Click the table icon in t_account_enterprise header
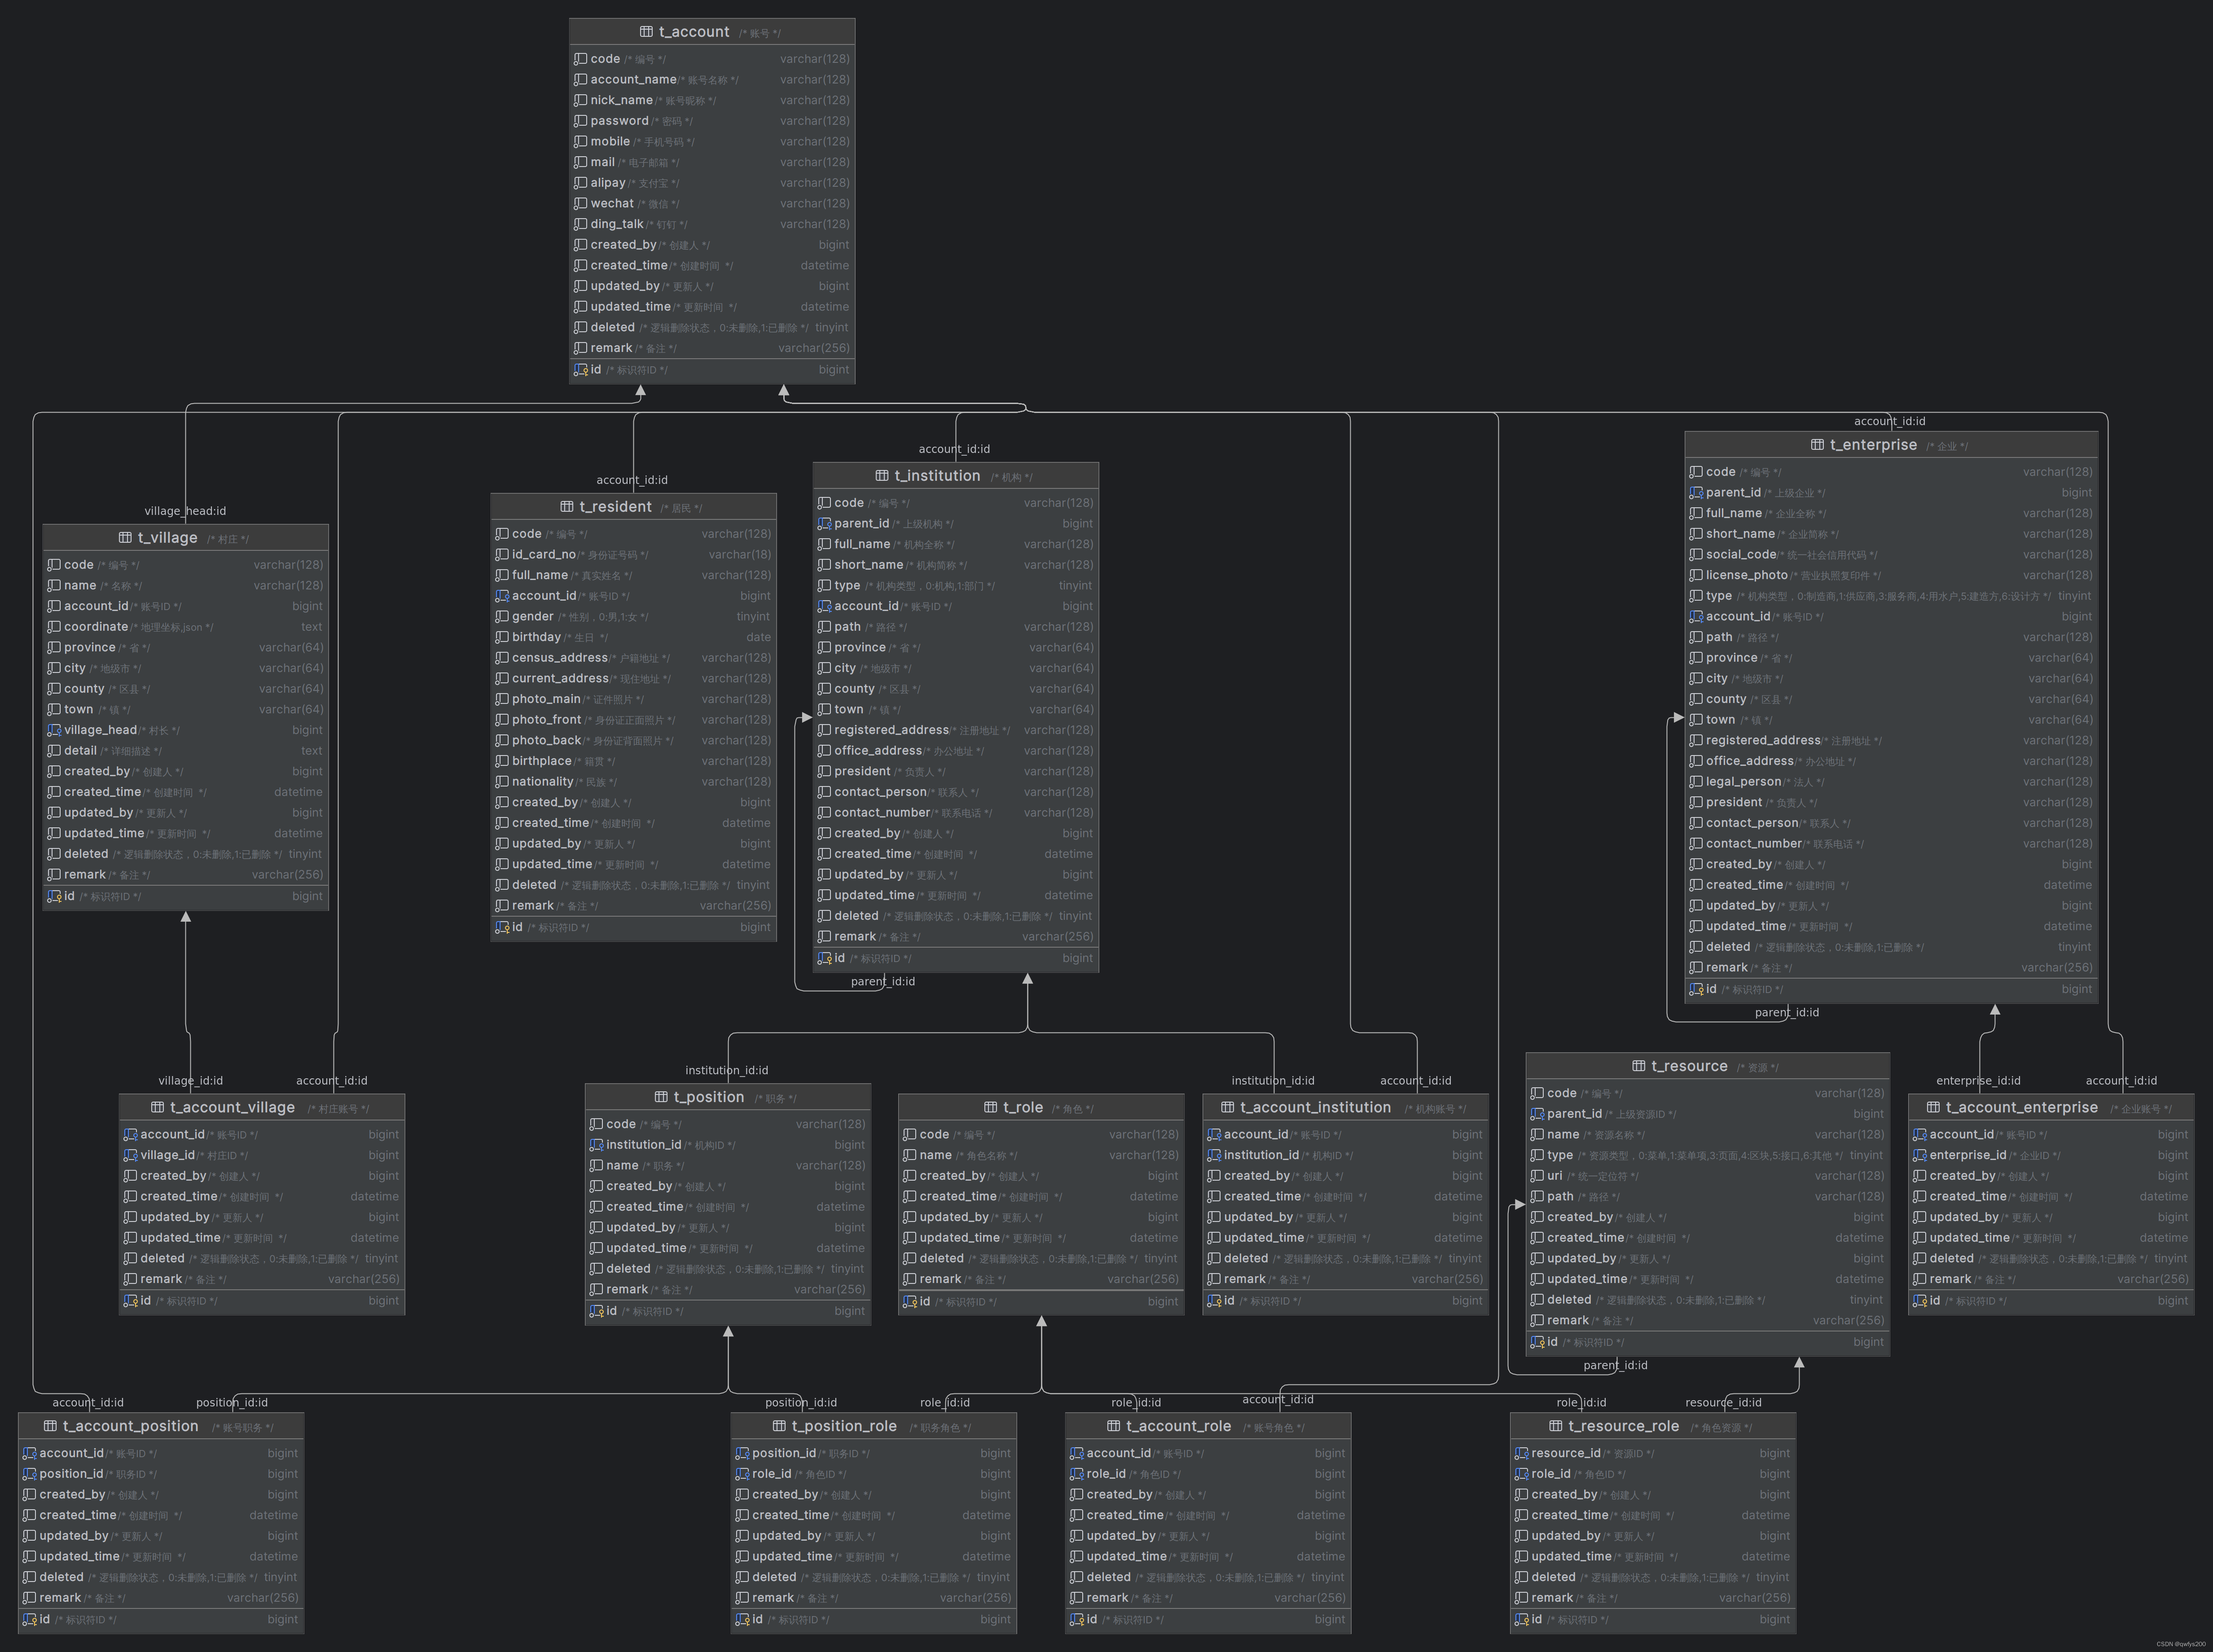 [x=1933, y=1108]
